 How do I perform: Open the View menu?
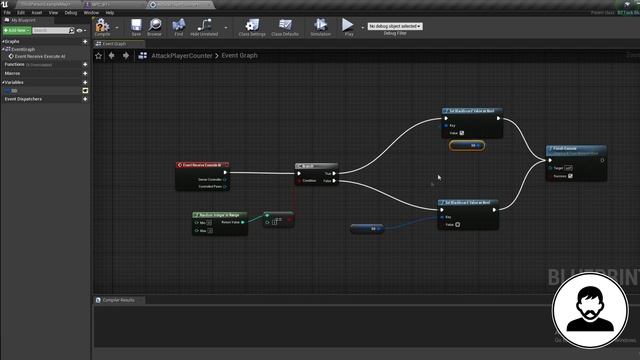pyautogui.click(x=53, y=13)
